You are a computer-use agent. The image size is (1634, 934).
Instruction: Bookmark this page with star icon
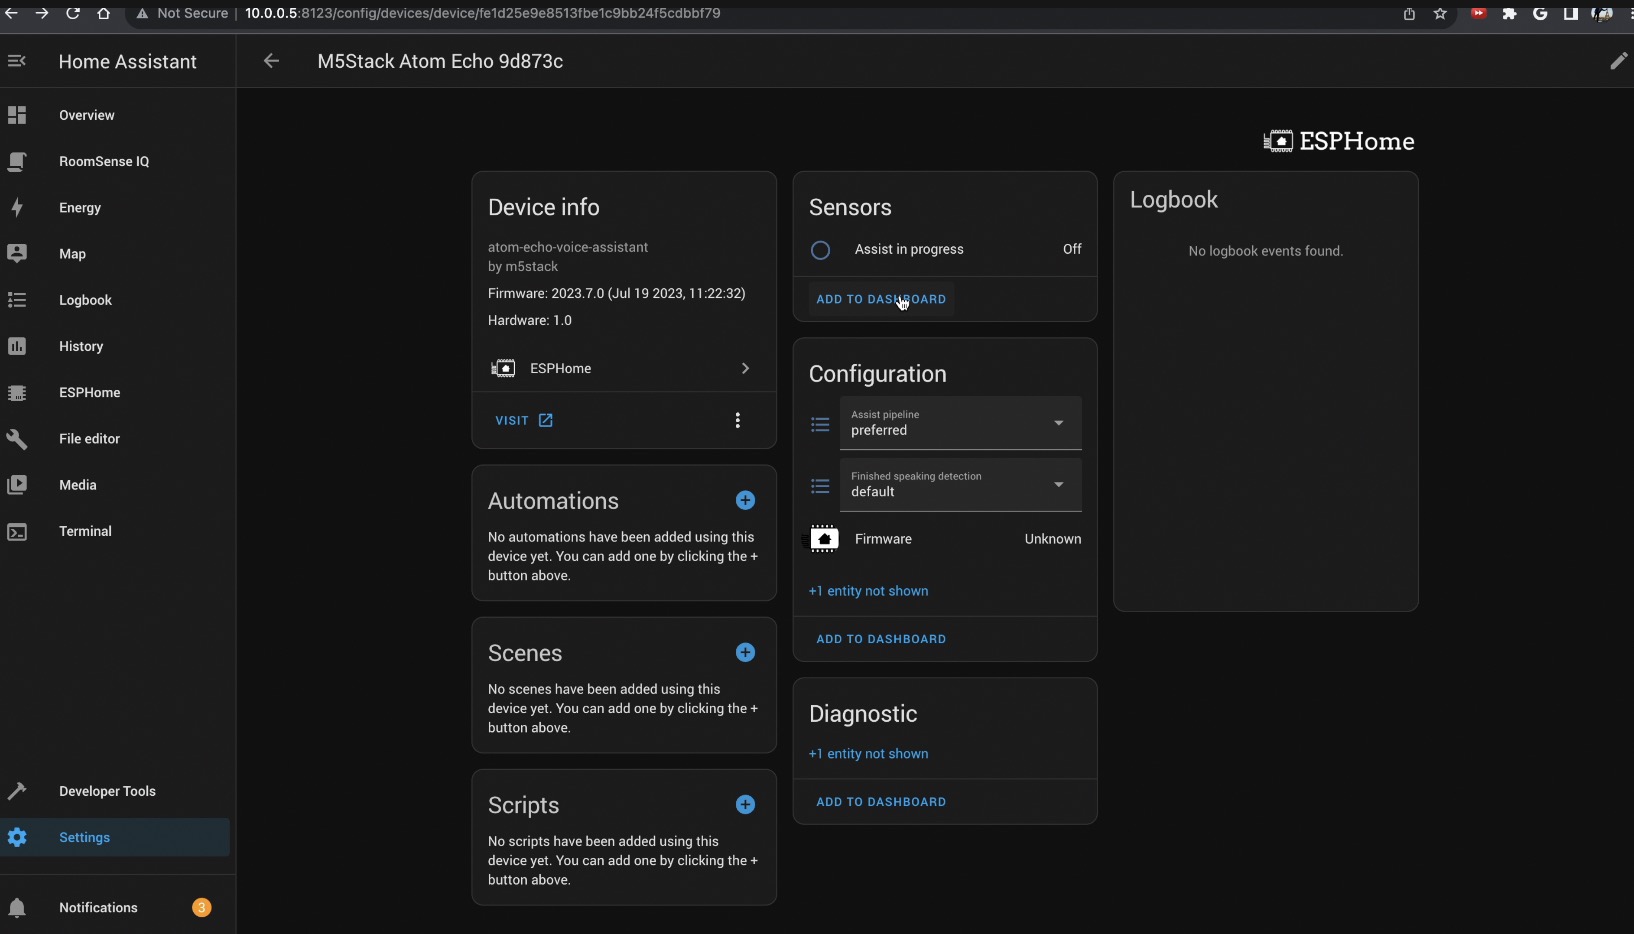pos(1440,14)
